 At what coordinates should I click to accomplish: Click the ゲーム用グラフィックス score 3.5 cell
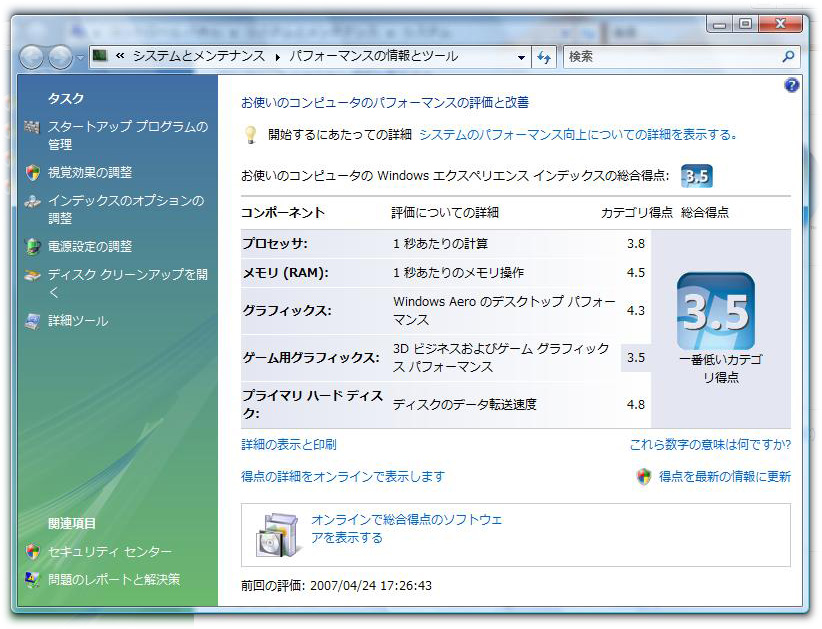[636, 358]
